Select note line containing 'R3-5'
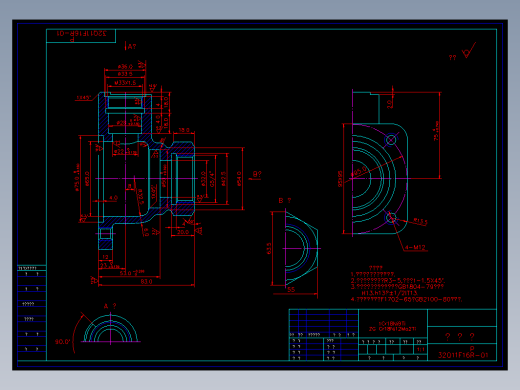 click(397, 281)
